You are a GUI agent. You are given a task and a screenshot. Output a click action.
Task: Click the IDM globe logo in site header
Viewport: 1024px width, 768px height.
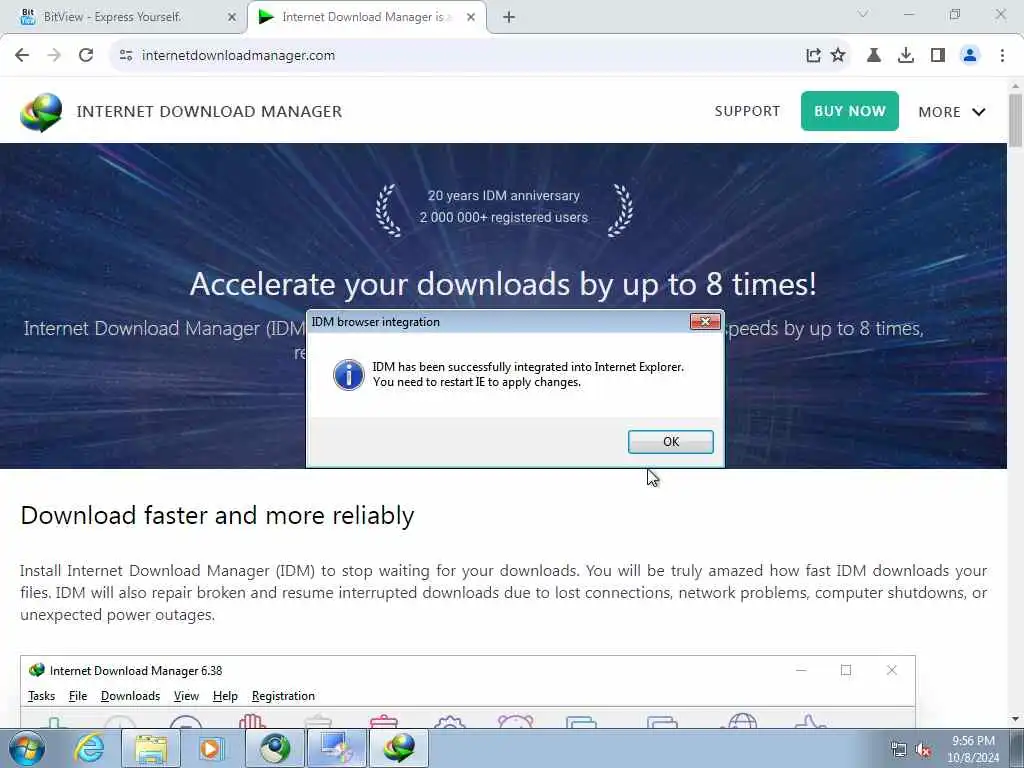41,112
